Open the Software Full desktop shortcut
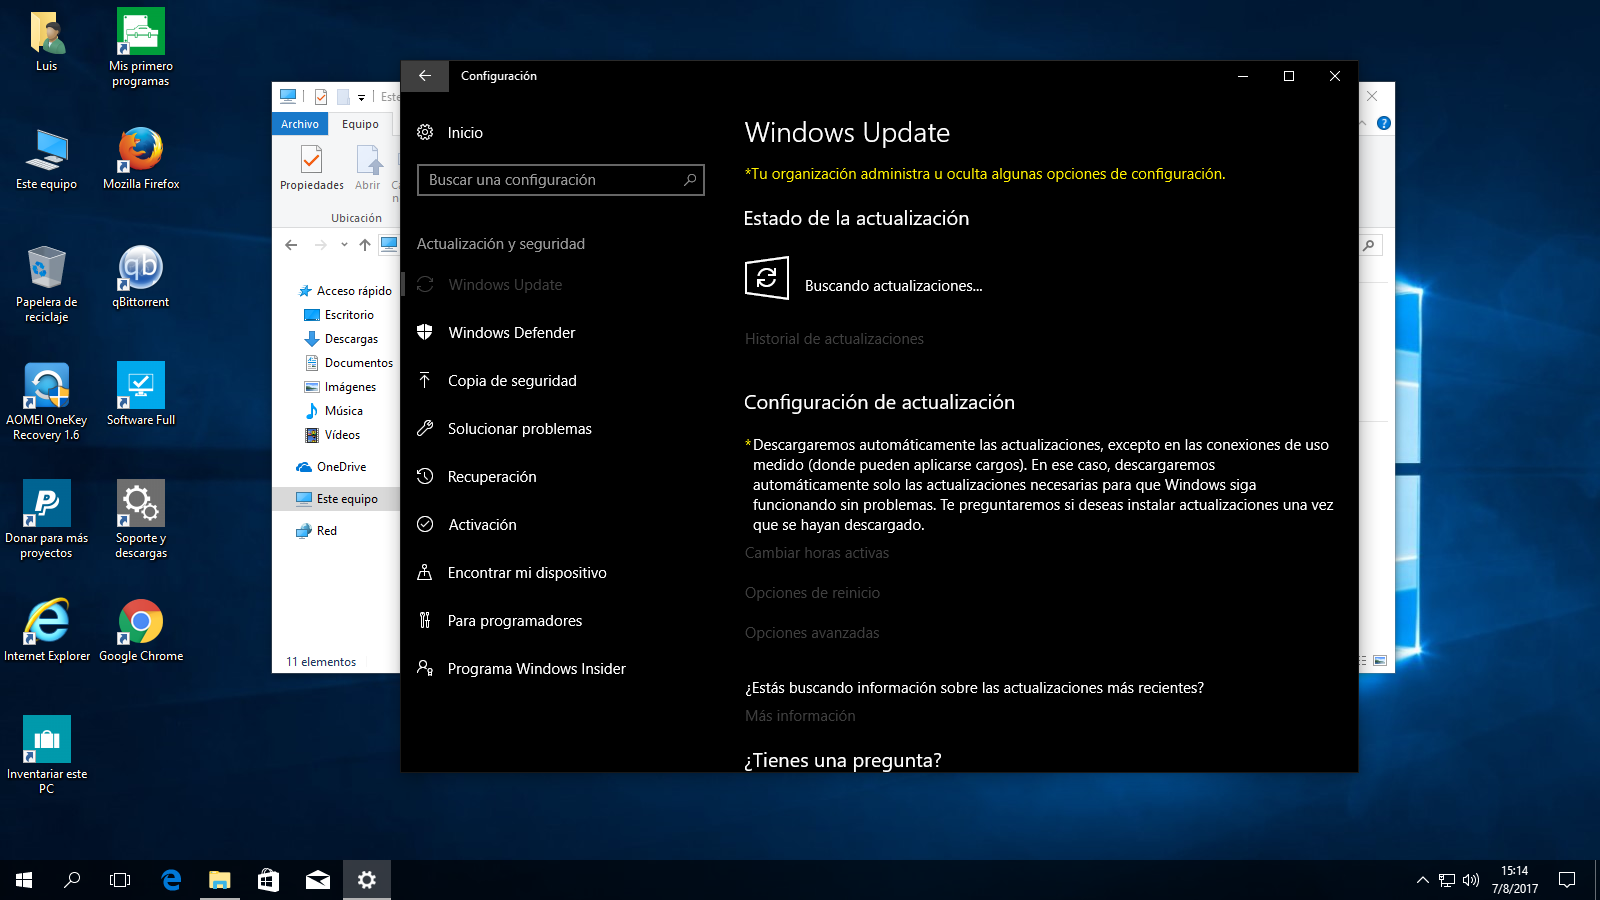The height and width of the screenshot is (900, 1600). [141, 396]
